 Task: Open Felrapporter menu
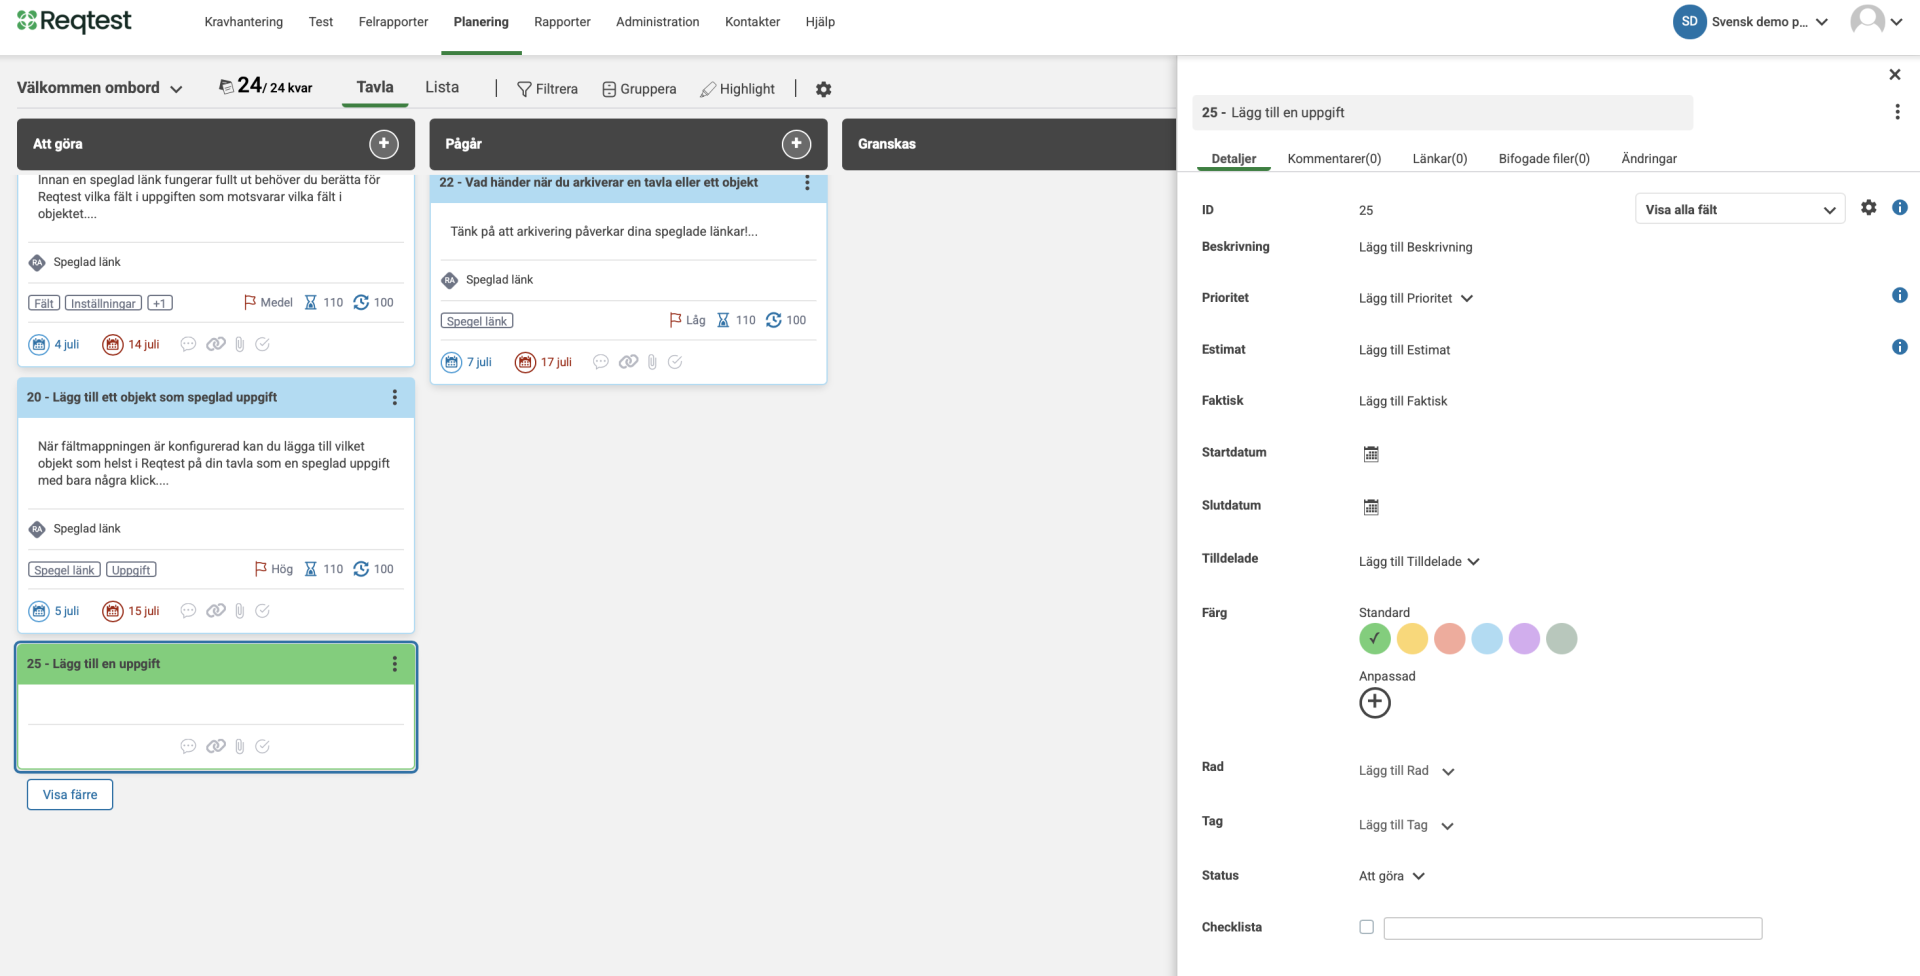(x=393, y=22)
